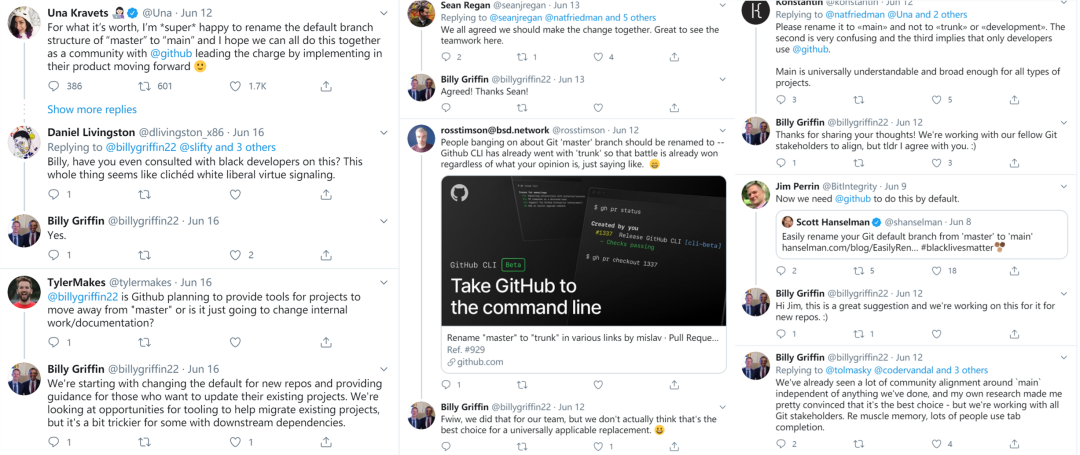Click Show more replies link
This screenshot has width=1080, height=455.
click(x=92, y=109)
